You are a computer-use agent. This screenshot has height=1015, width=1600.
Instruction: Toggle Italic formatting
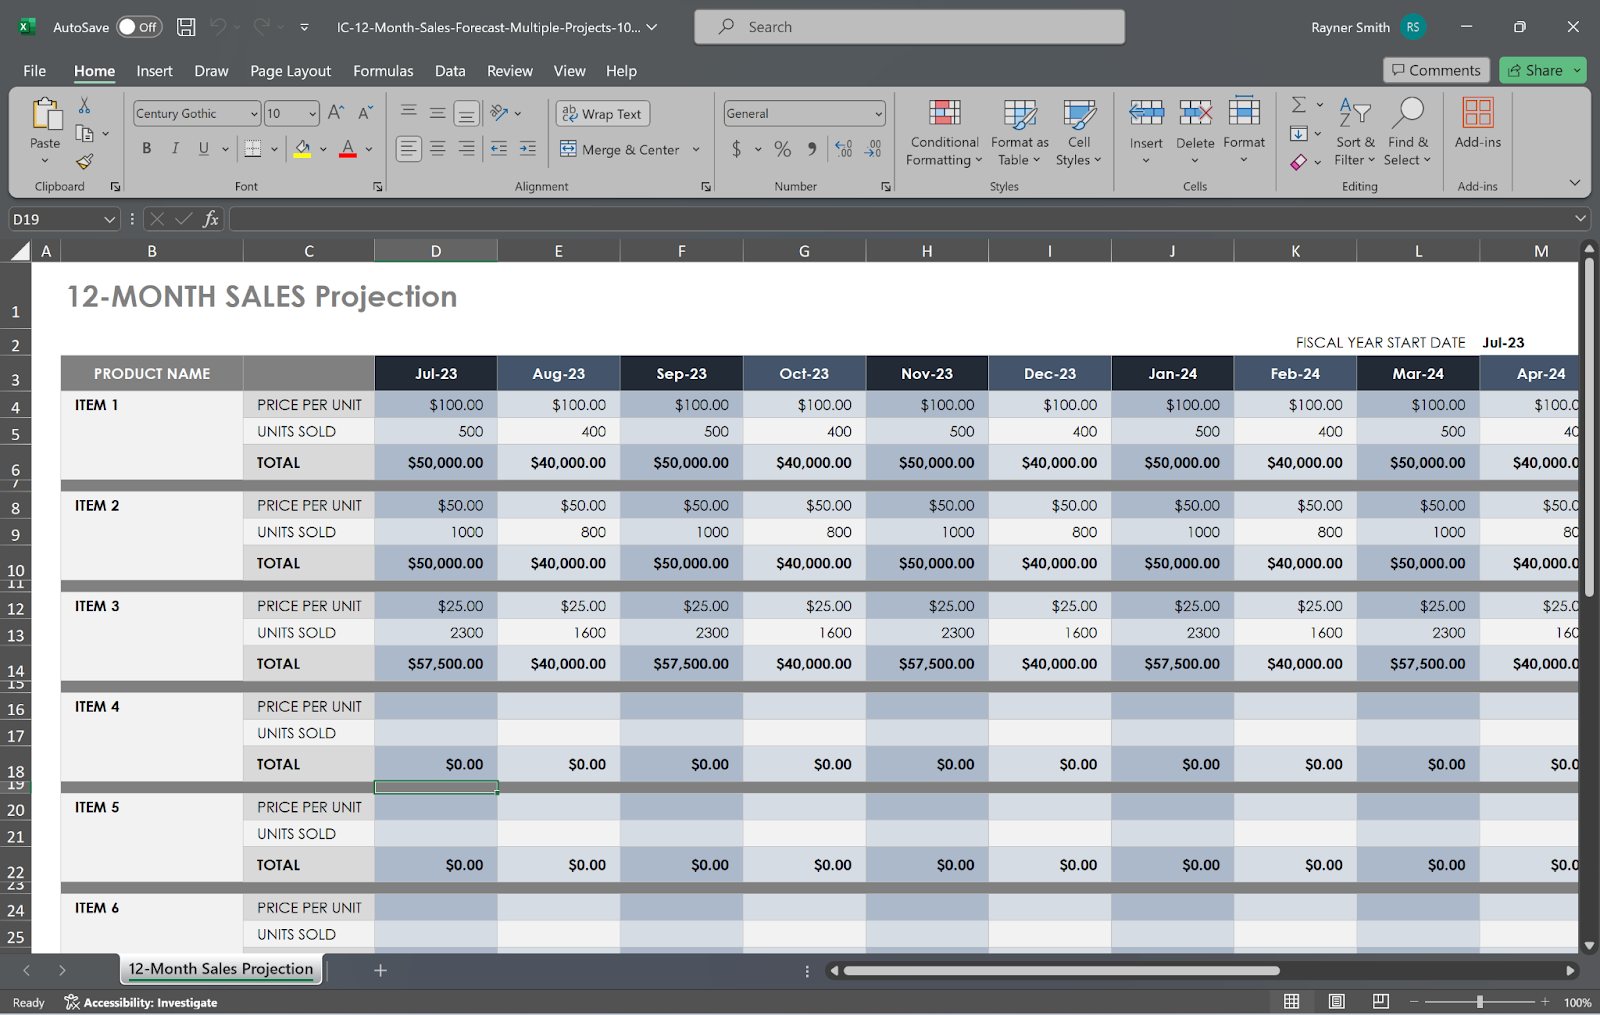[175, 149]
